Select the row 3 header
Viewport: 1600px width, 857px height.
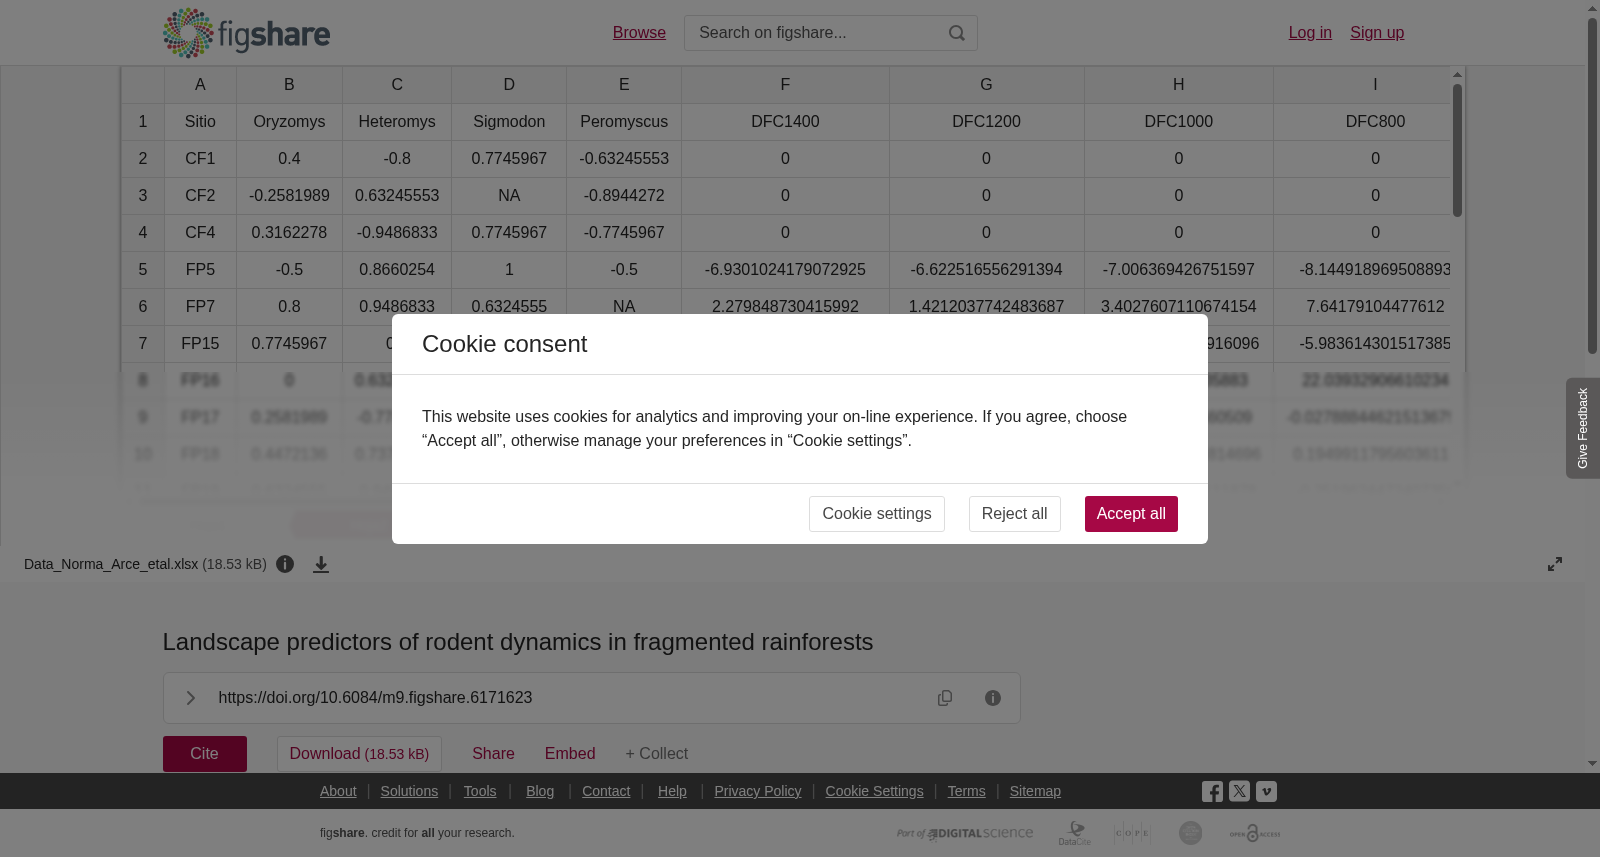[x=143, y=196]
